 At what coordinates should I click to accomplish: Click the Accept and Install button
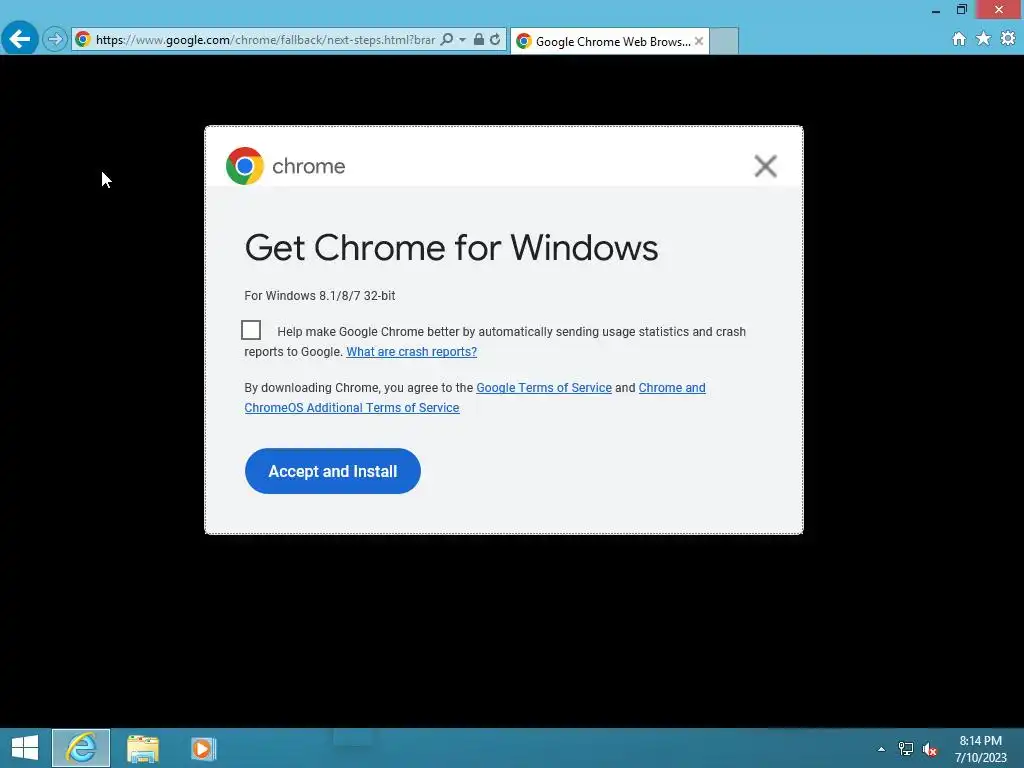(332, 471)
